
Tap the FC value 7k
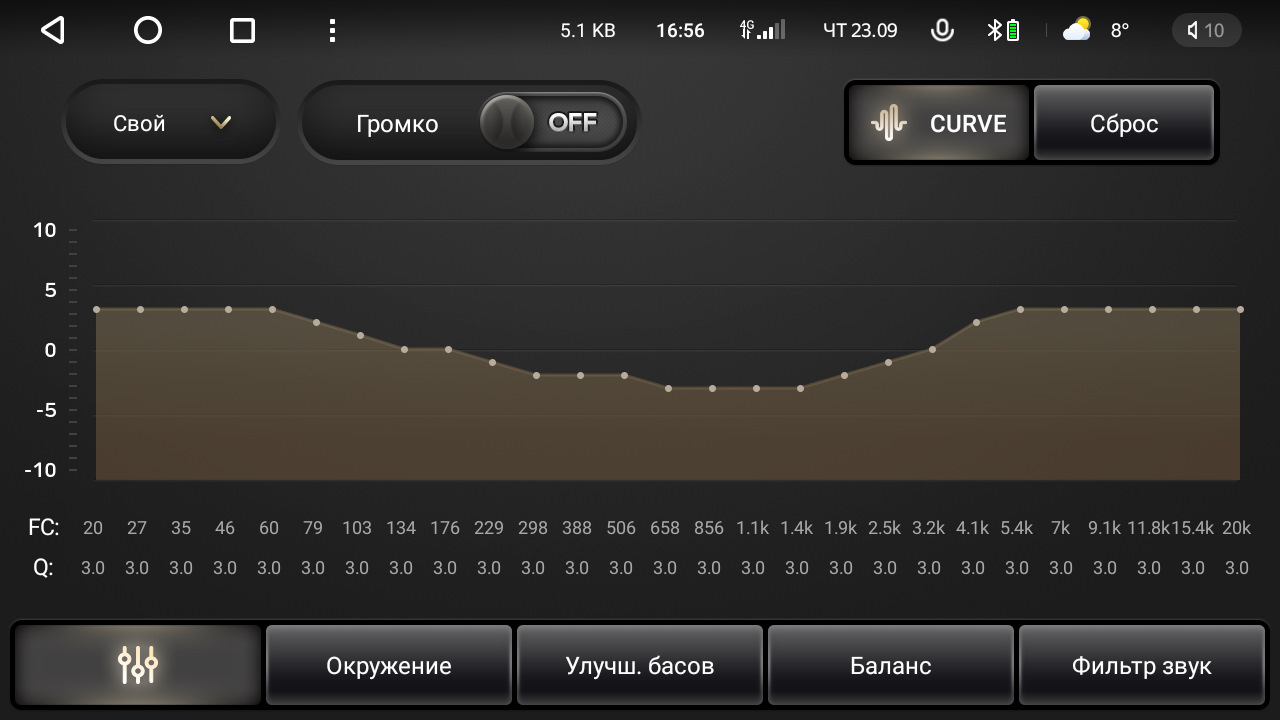tap(1061, 528)
